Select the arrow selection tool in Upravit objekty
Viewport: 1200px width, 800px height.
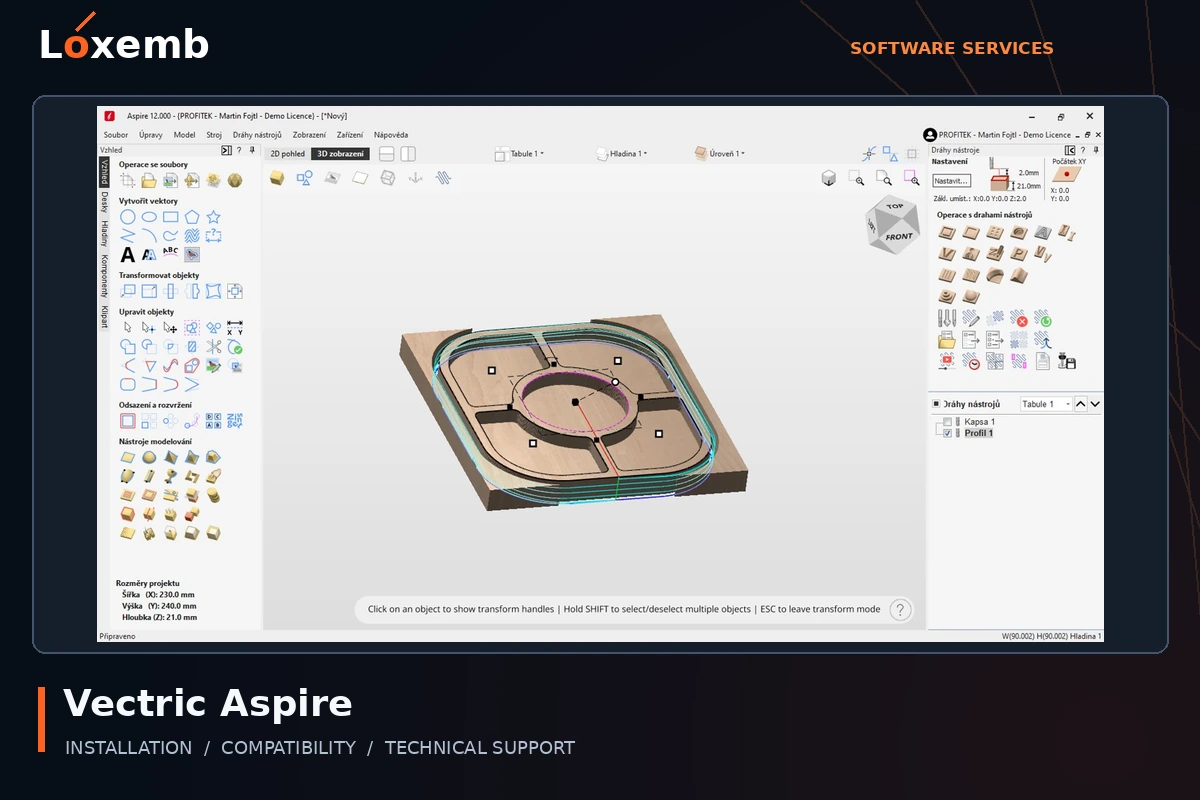128,327
